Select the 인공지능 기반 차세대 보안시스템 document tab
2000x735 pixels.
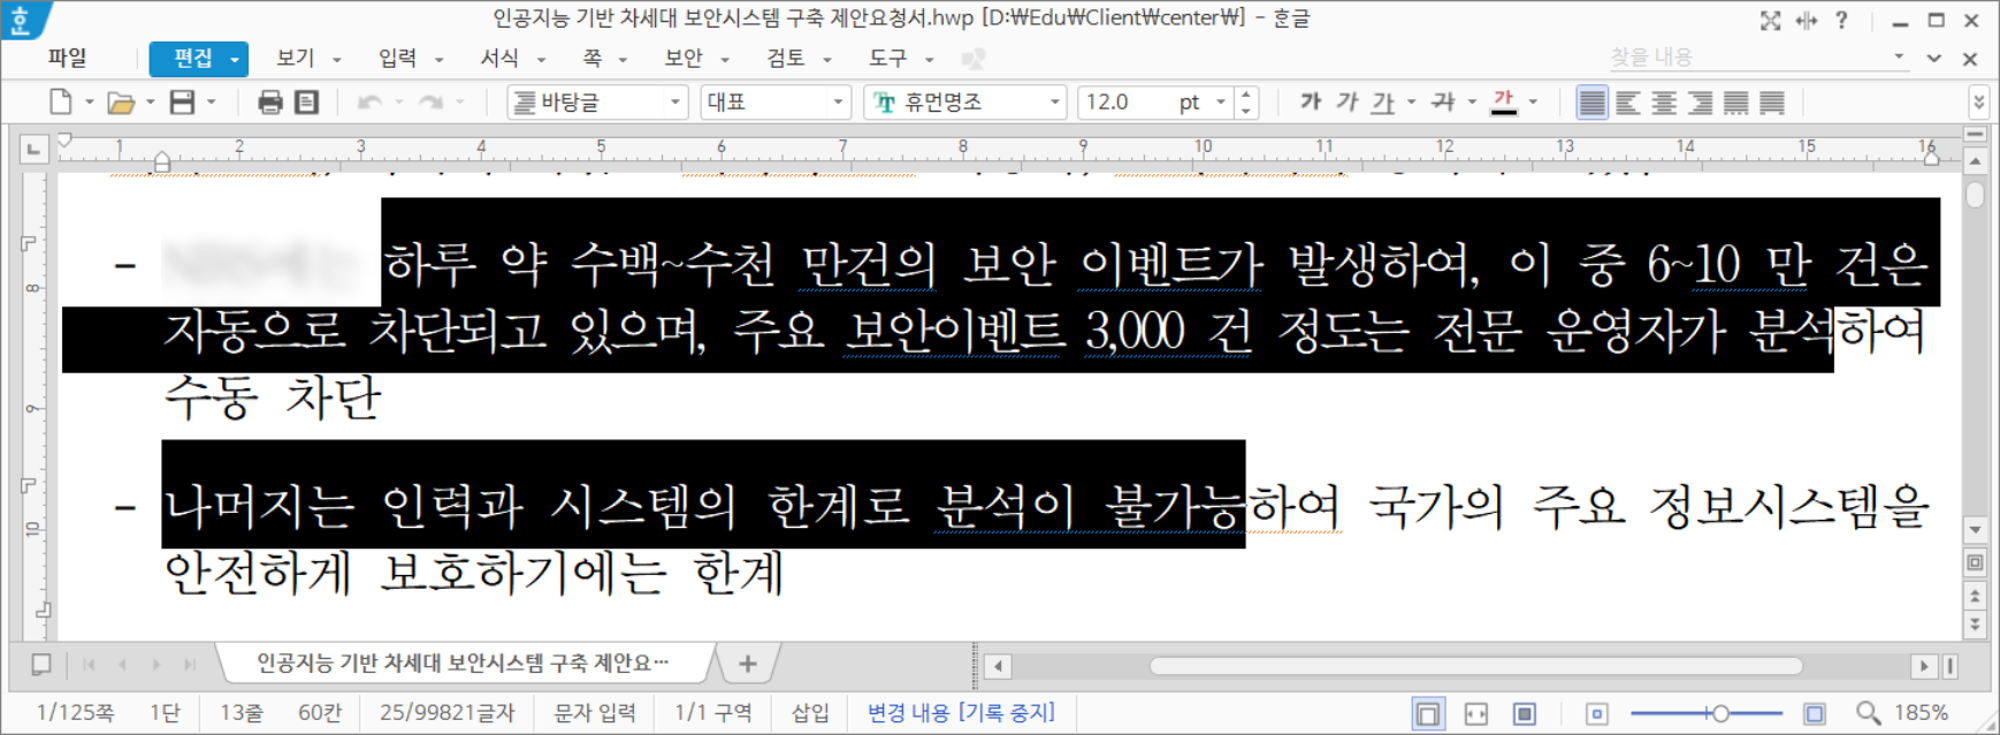(462, 663)
